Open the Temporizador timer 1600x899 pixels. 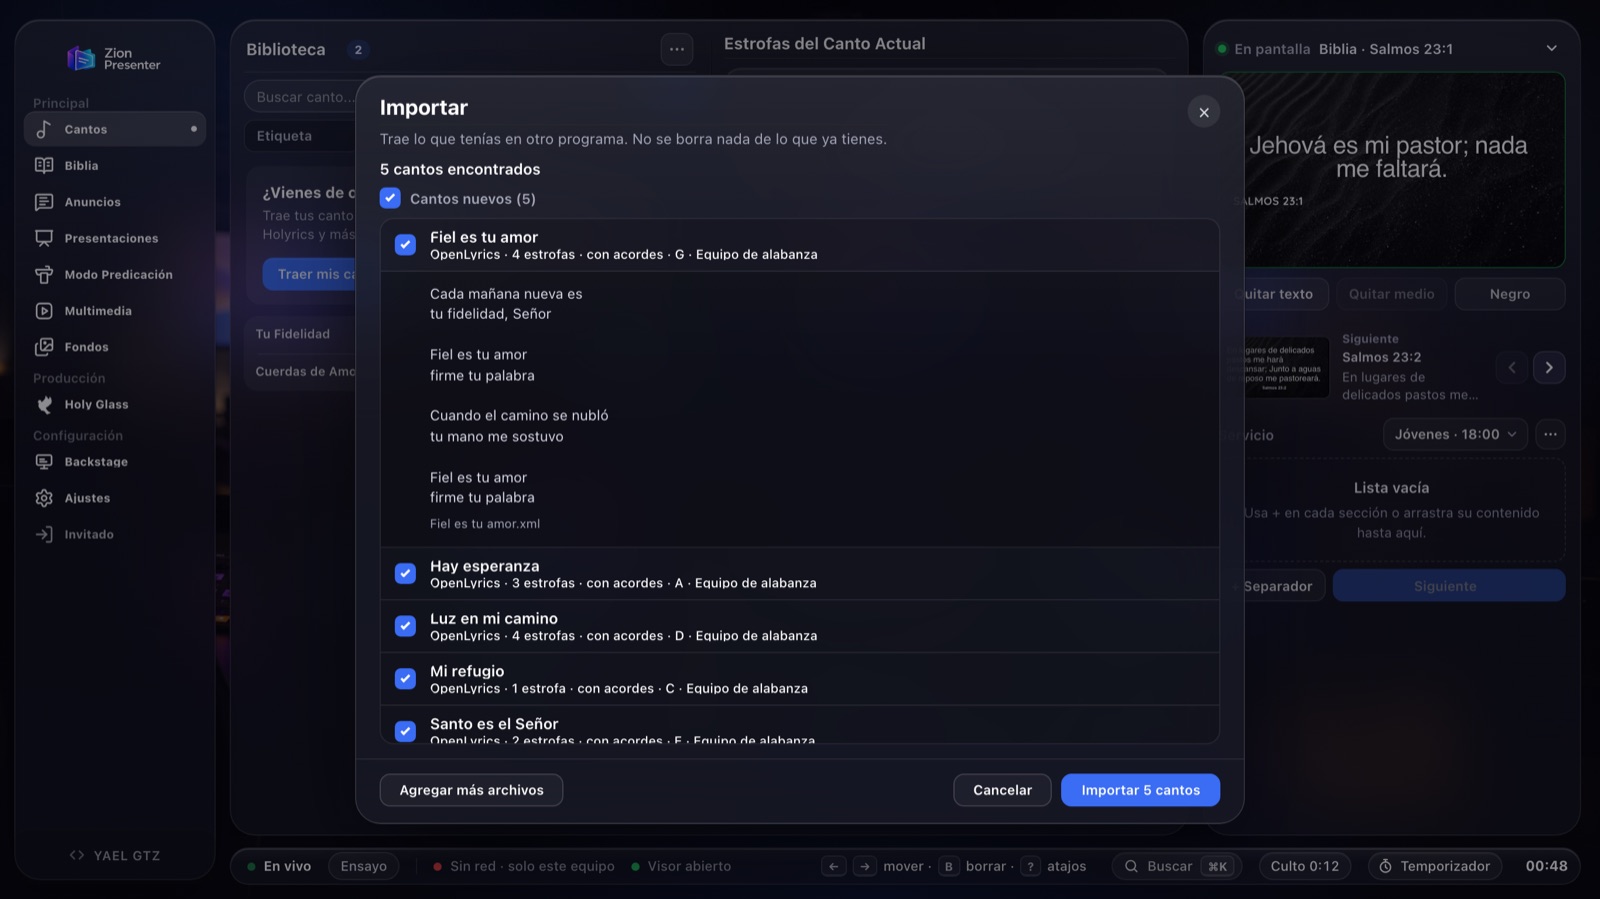point(1434,866)
